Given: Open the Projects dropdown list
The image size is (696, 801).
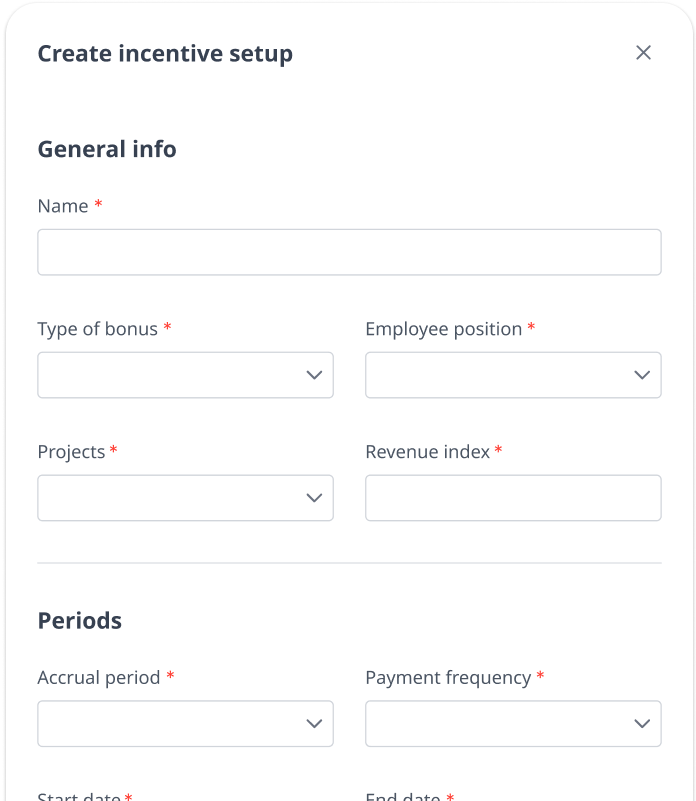Looking at the screenshot, I should tap(170, 498).
